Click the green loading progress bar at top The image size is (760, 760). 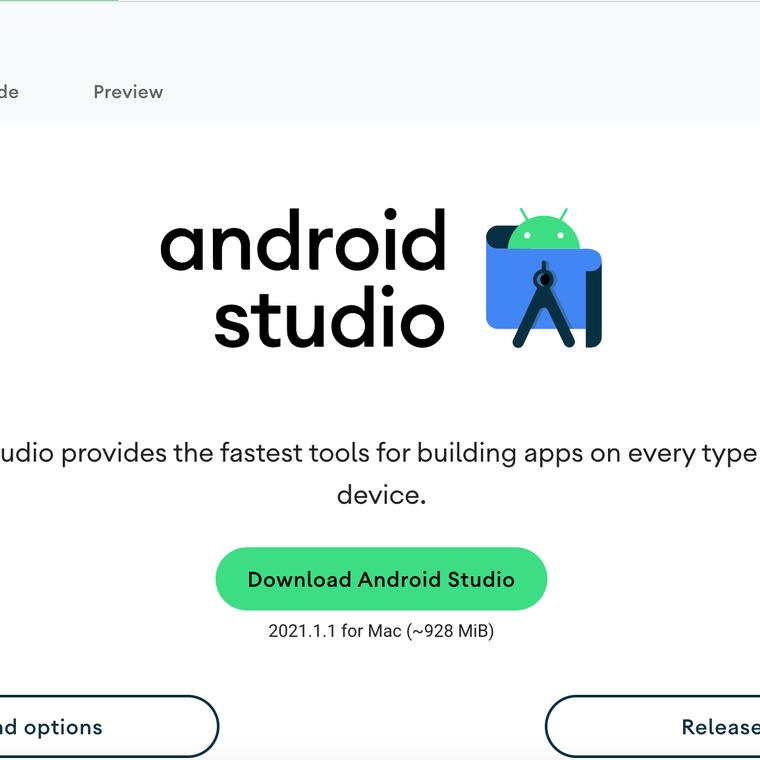58,1
